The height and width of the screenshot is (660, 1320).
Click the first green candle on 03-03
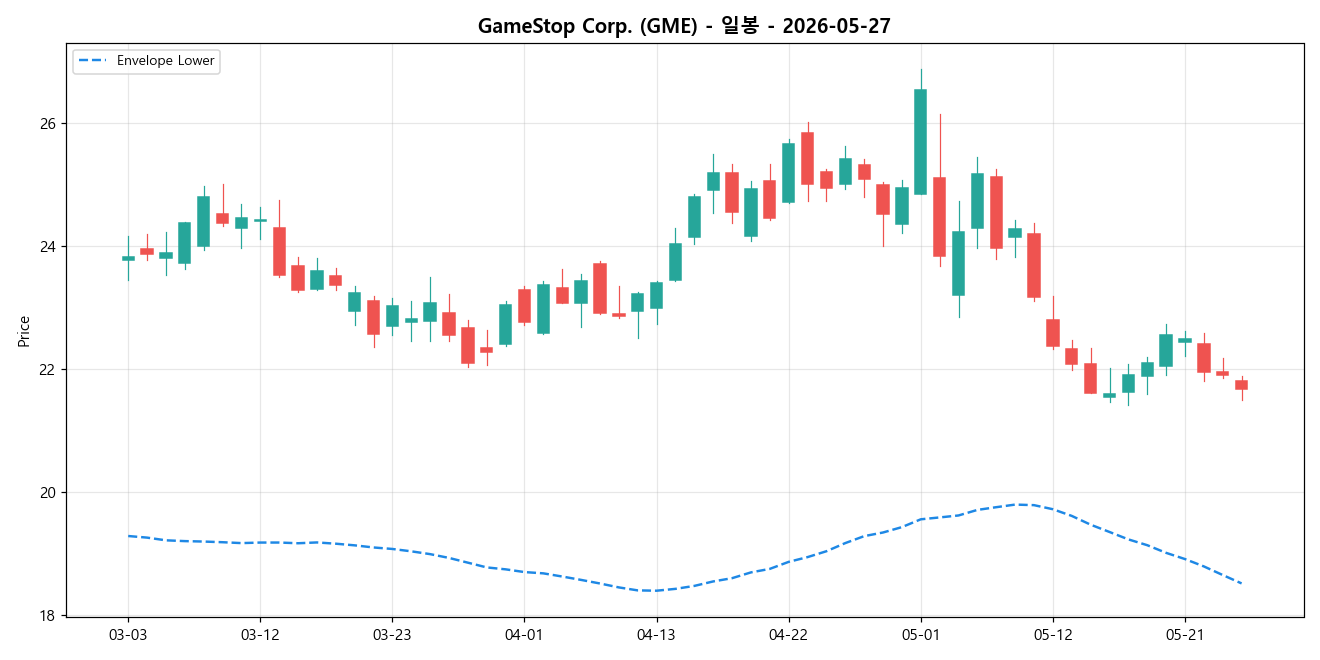point(128,258)
